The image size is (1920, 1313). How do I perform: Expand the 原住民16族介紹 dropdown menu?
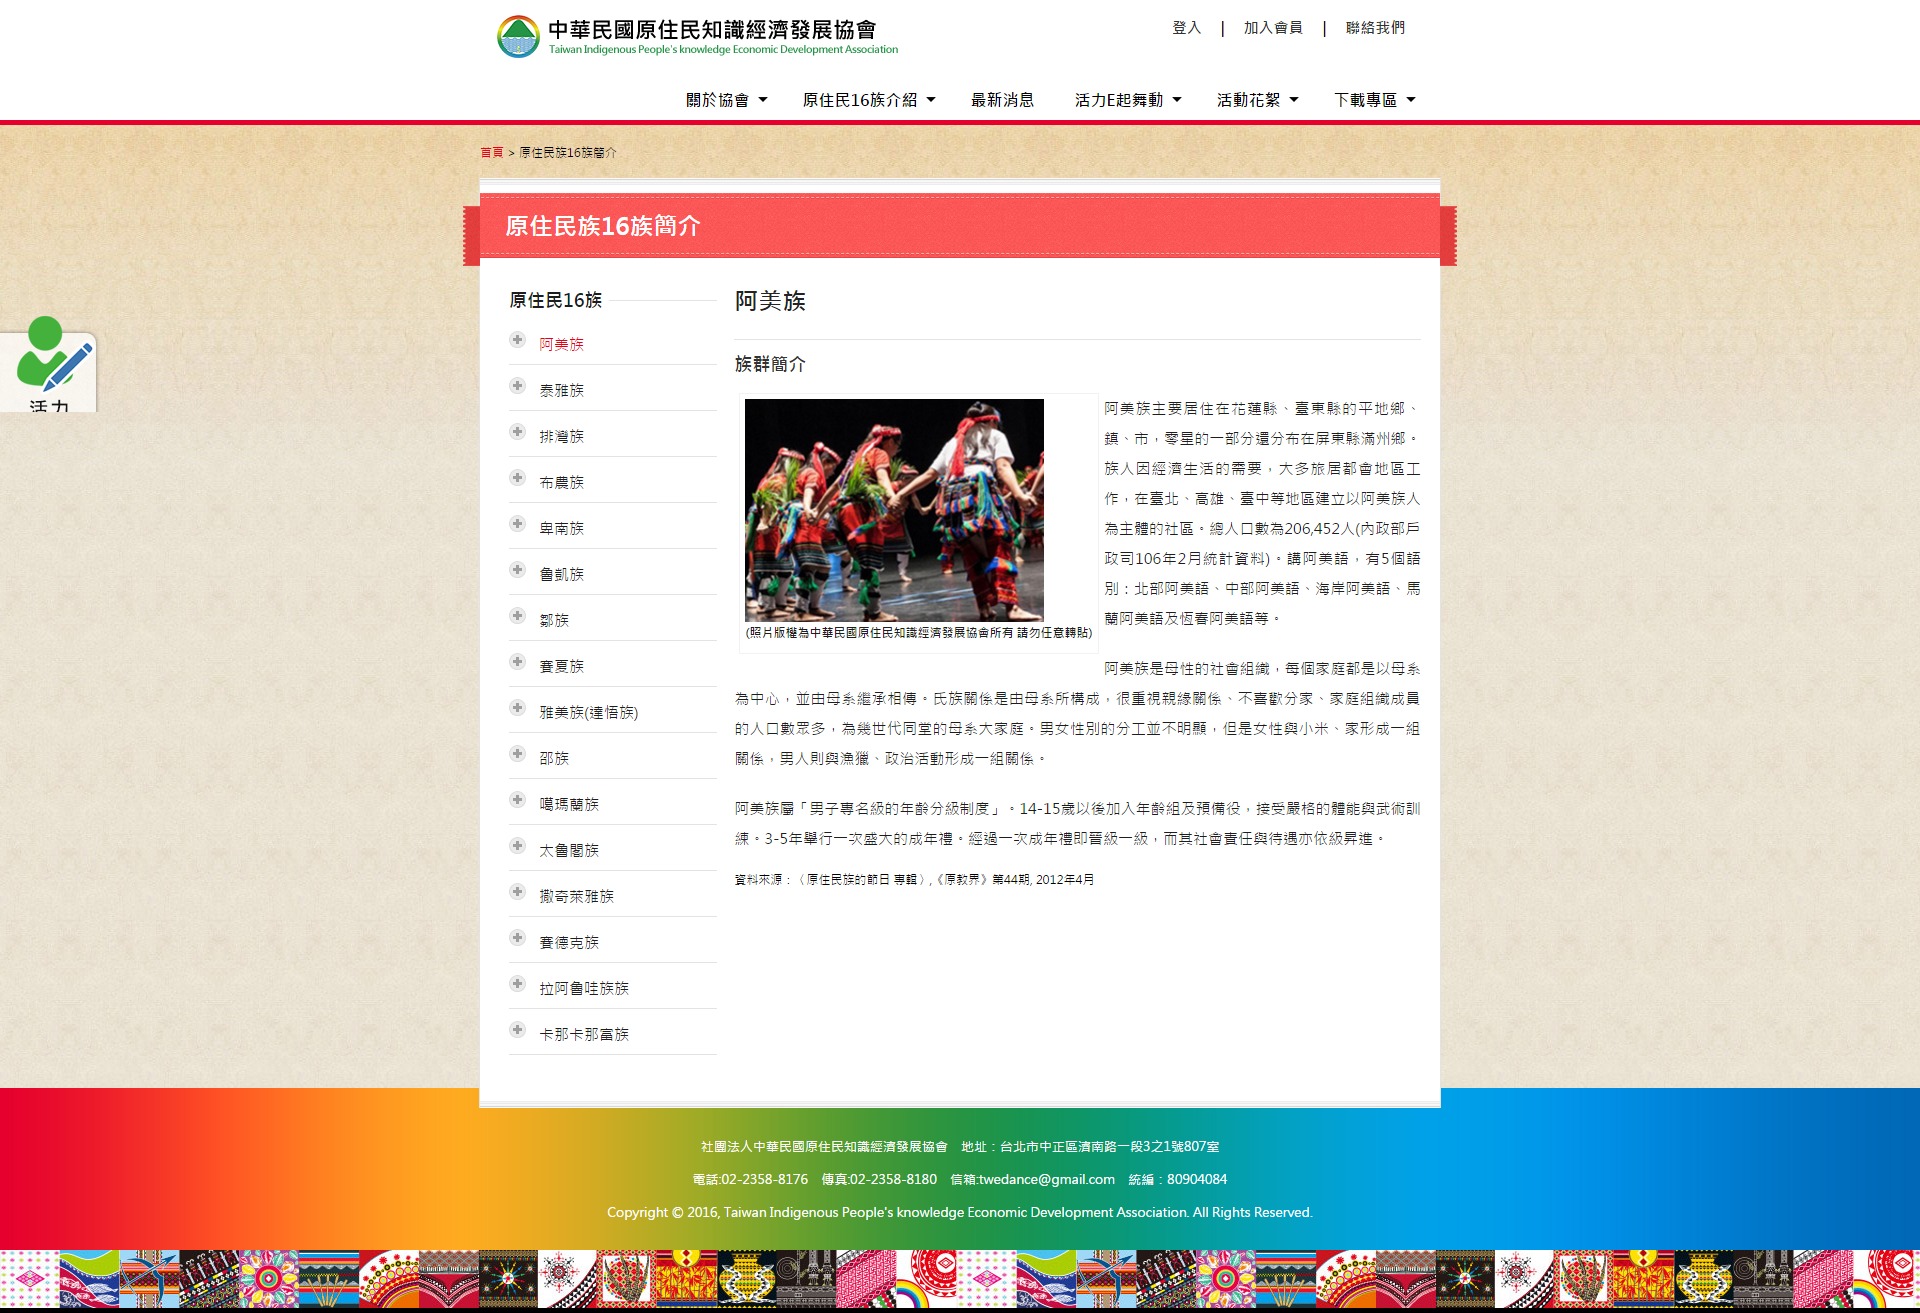(868, 100)
